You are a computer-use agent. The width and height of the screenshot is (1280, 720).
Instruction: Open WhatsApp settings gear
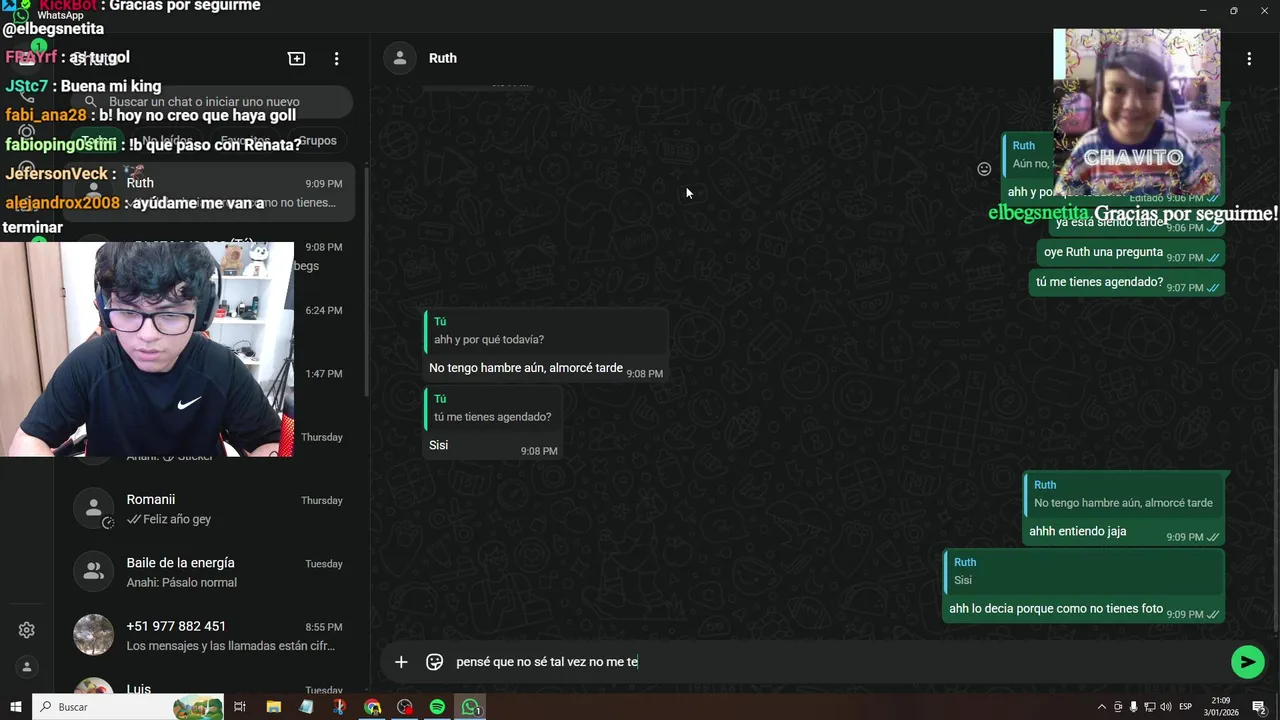(27, 630)
